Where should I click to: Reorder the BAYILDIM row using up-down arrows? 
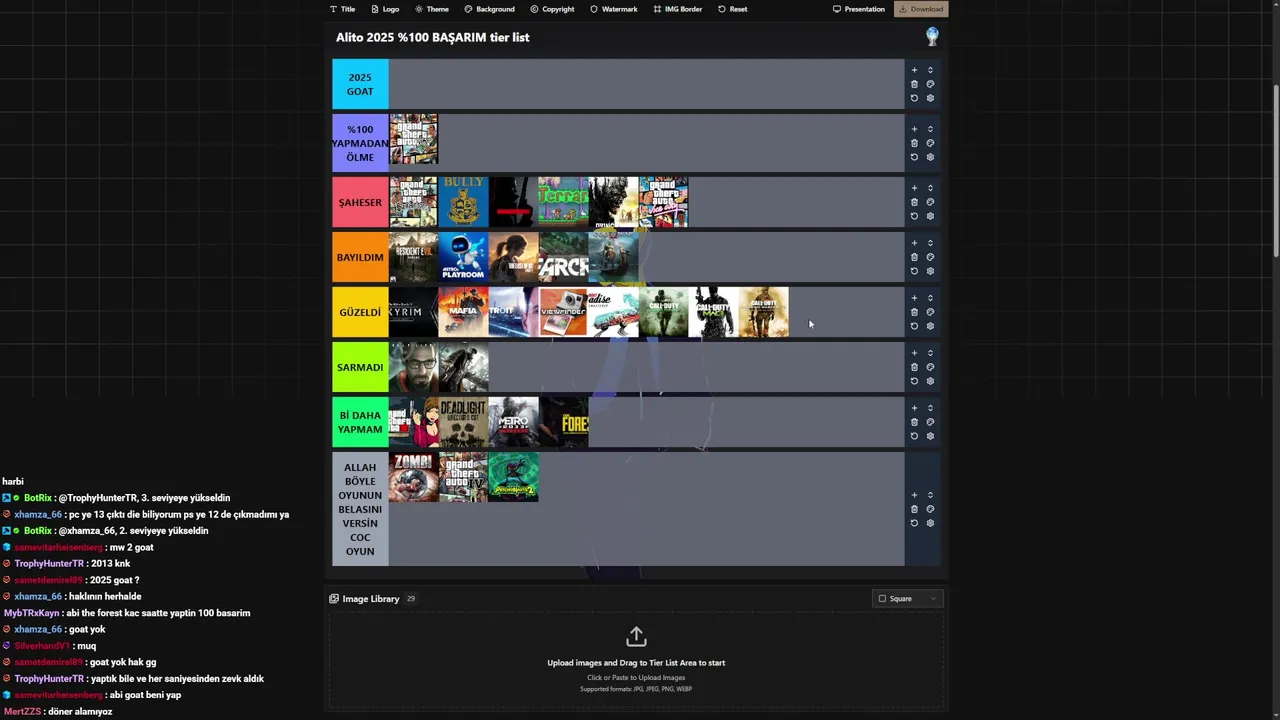(930, 243)
